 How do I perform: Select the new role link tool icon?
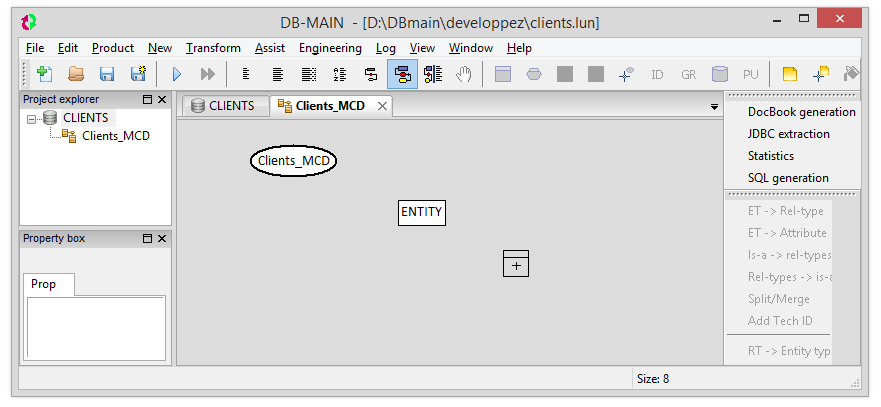[x=626, y=74]
